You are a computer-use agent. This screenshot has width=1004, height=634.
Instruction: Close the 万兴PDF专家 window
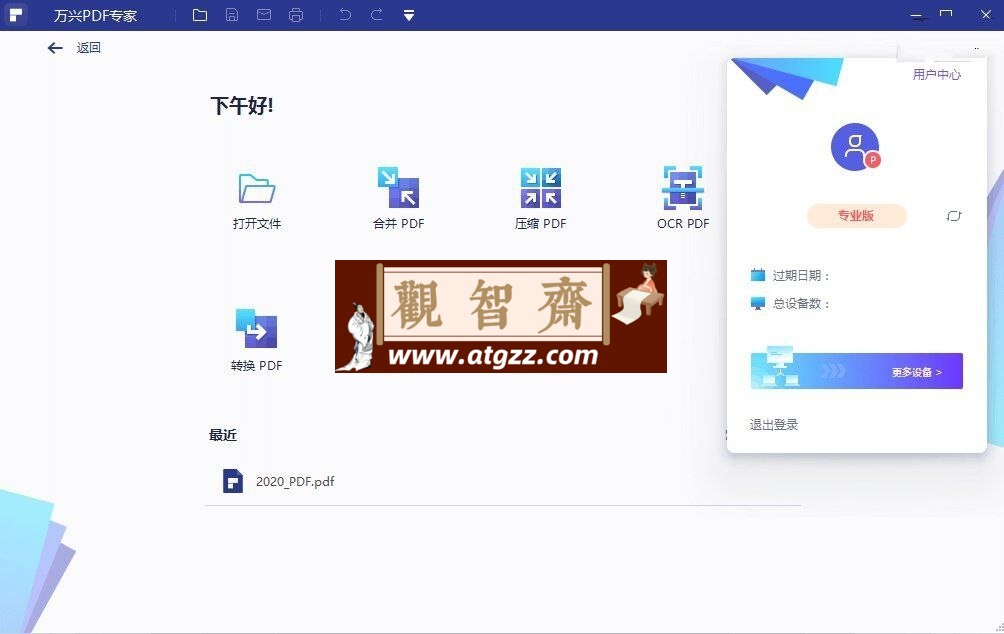pyautogui.click(x=985, y=14)
